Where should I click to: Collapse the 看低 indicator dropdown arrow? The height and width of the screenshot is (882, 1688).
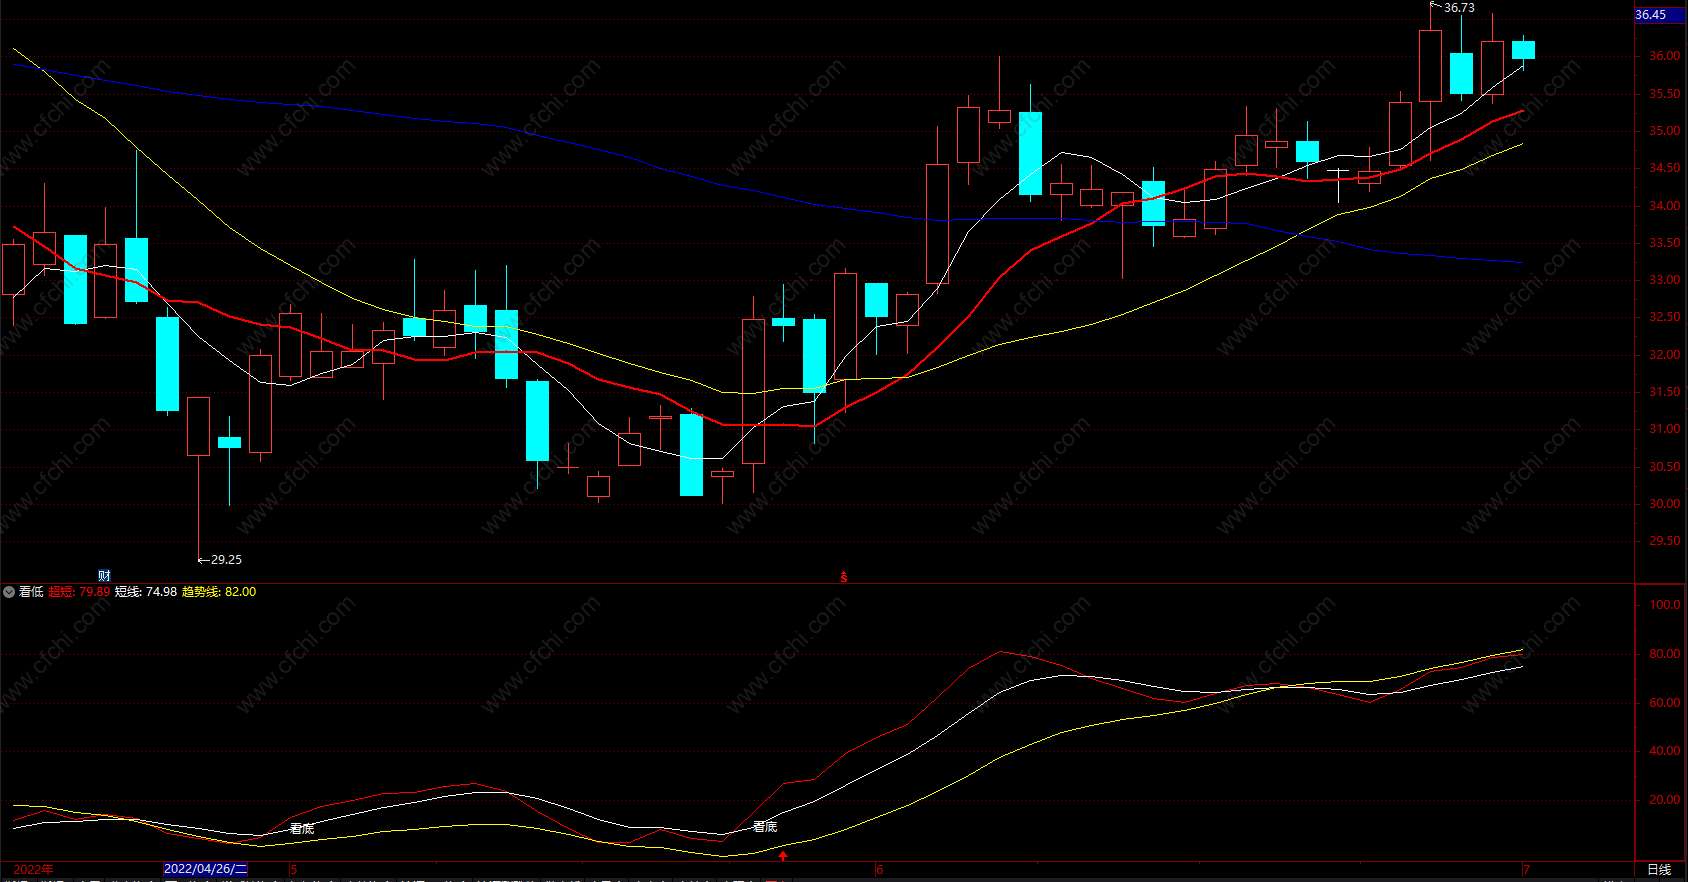click(x=9, y=592)
